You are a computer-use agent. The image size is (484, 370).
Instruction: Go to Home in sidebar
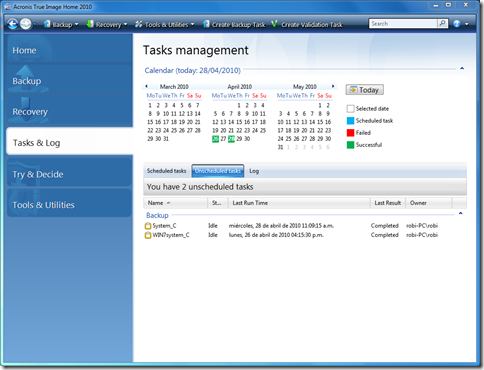click(x=69, y=50)
